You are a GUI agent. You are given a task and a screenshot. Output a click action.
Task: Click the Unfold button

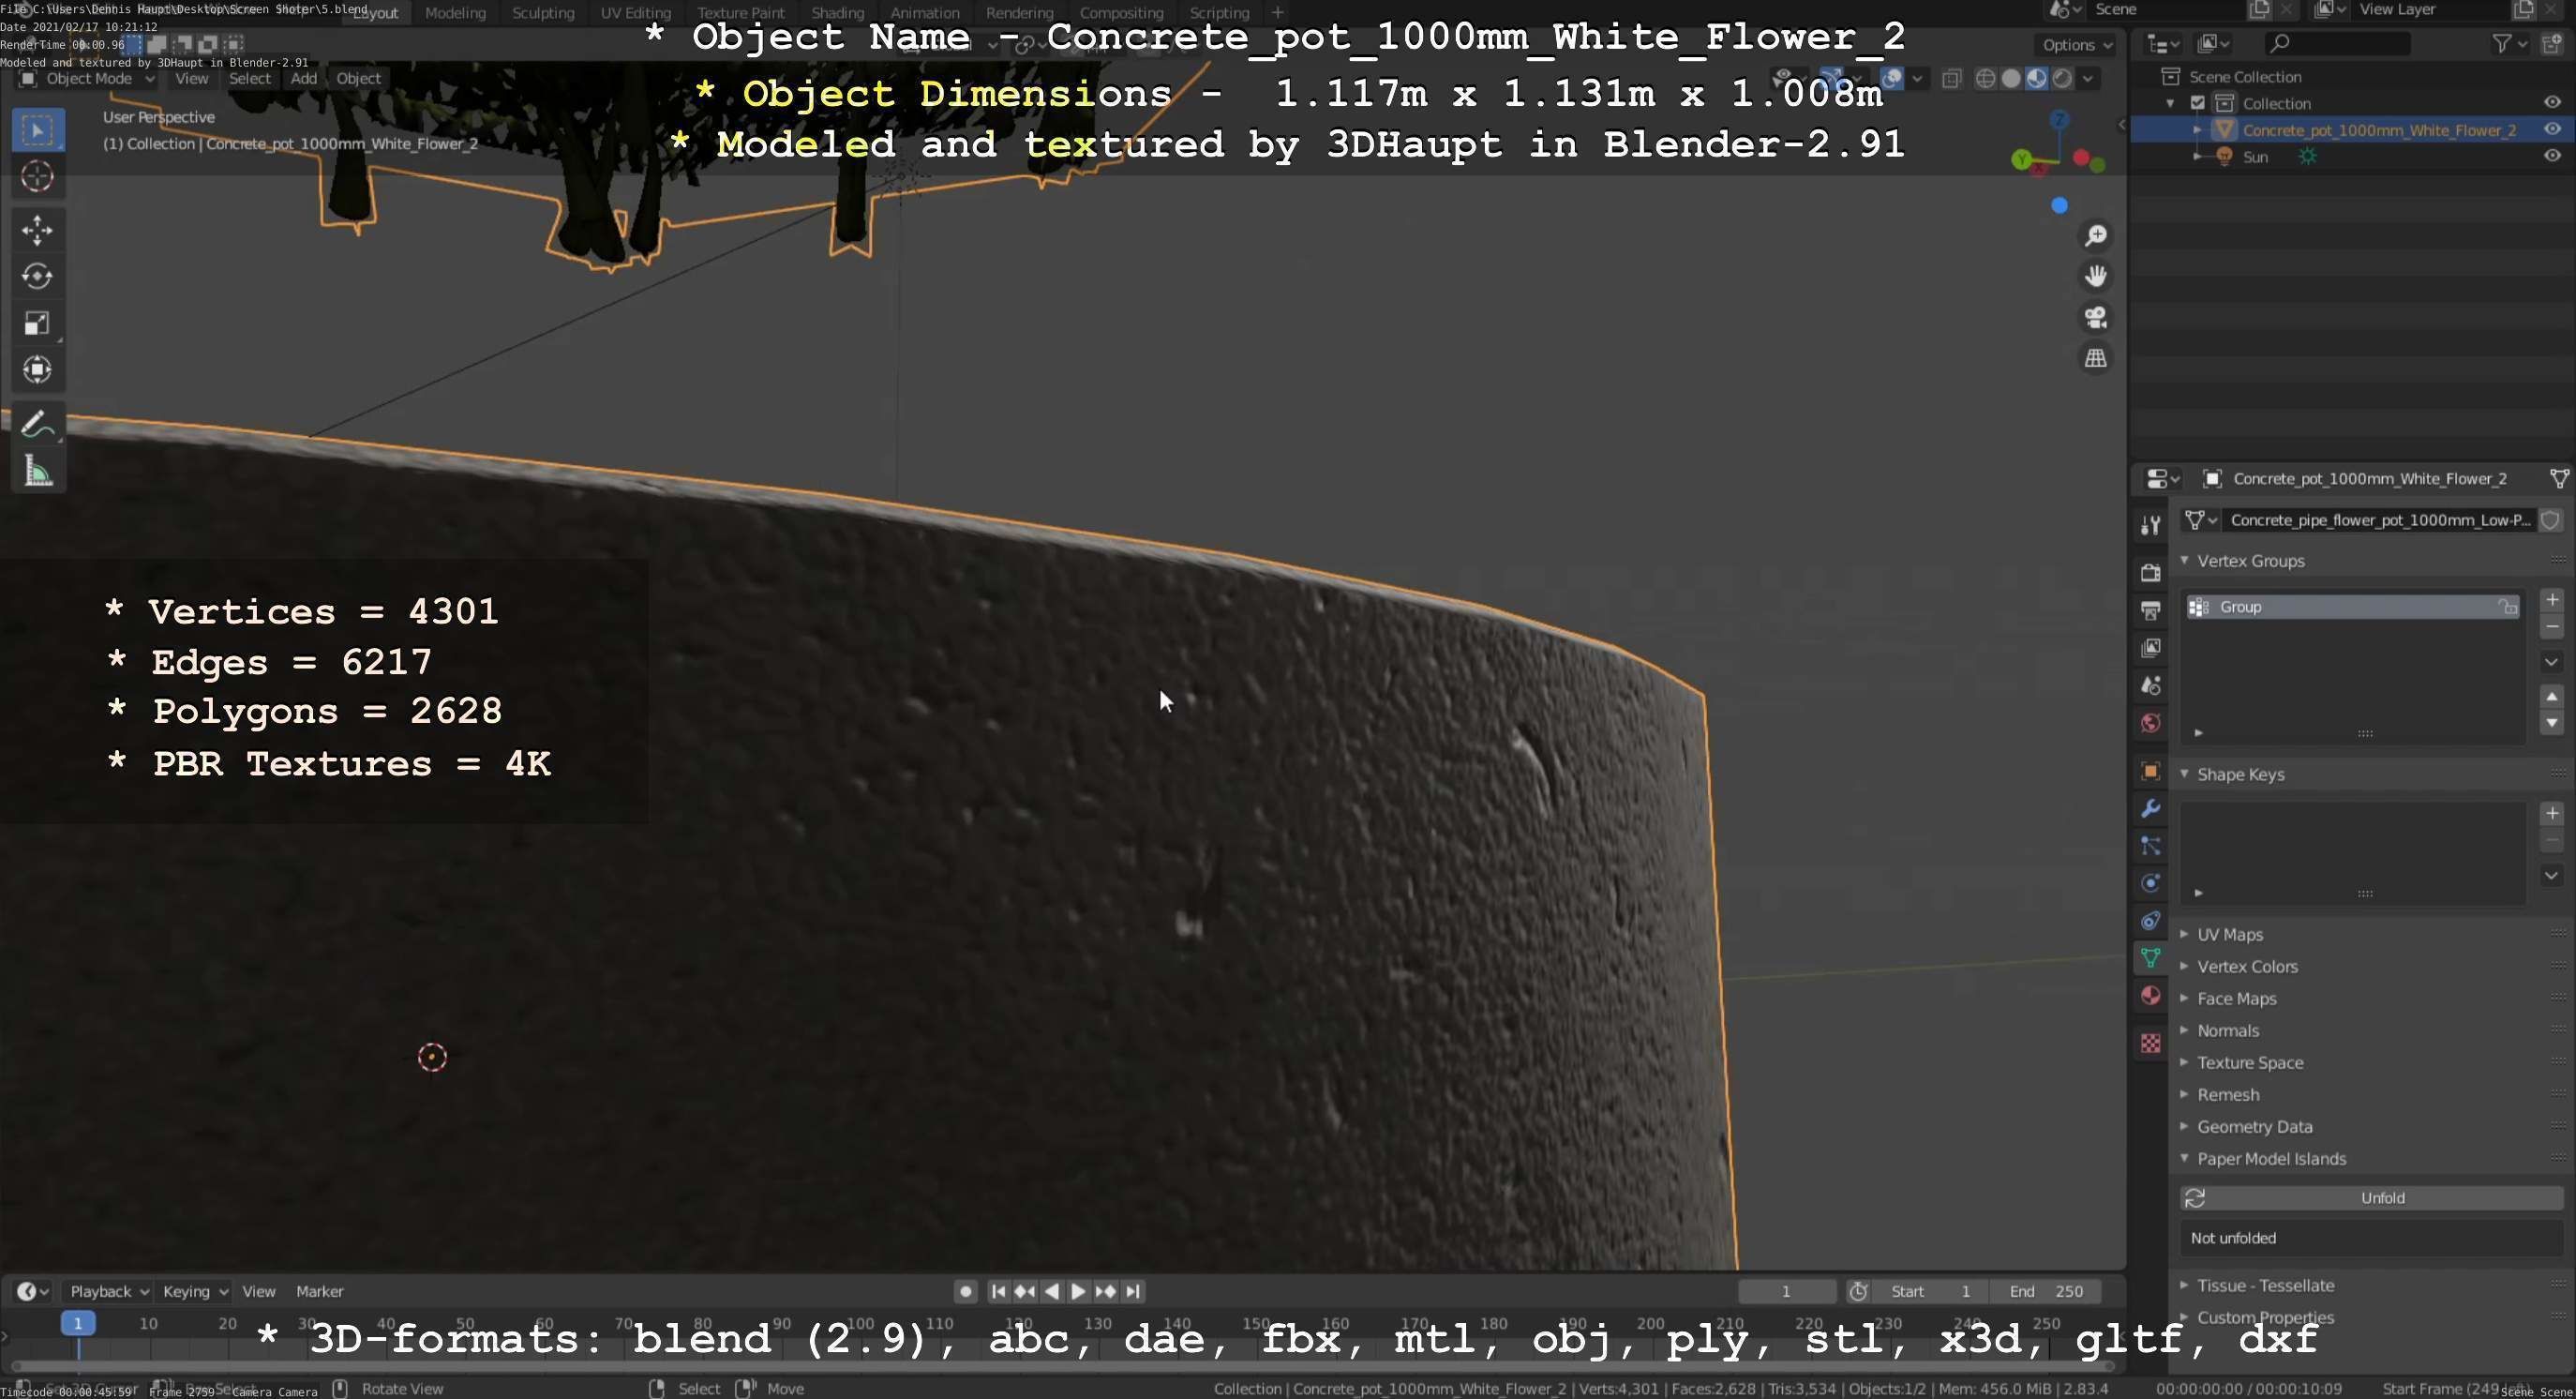click(x=2381, y=1197)
